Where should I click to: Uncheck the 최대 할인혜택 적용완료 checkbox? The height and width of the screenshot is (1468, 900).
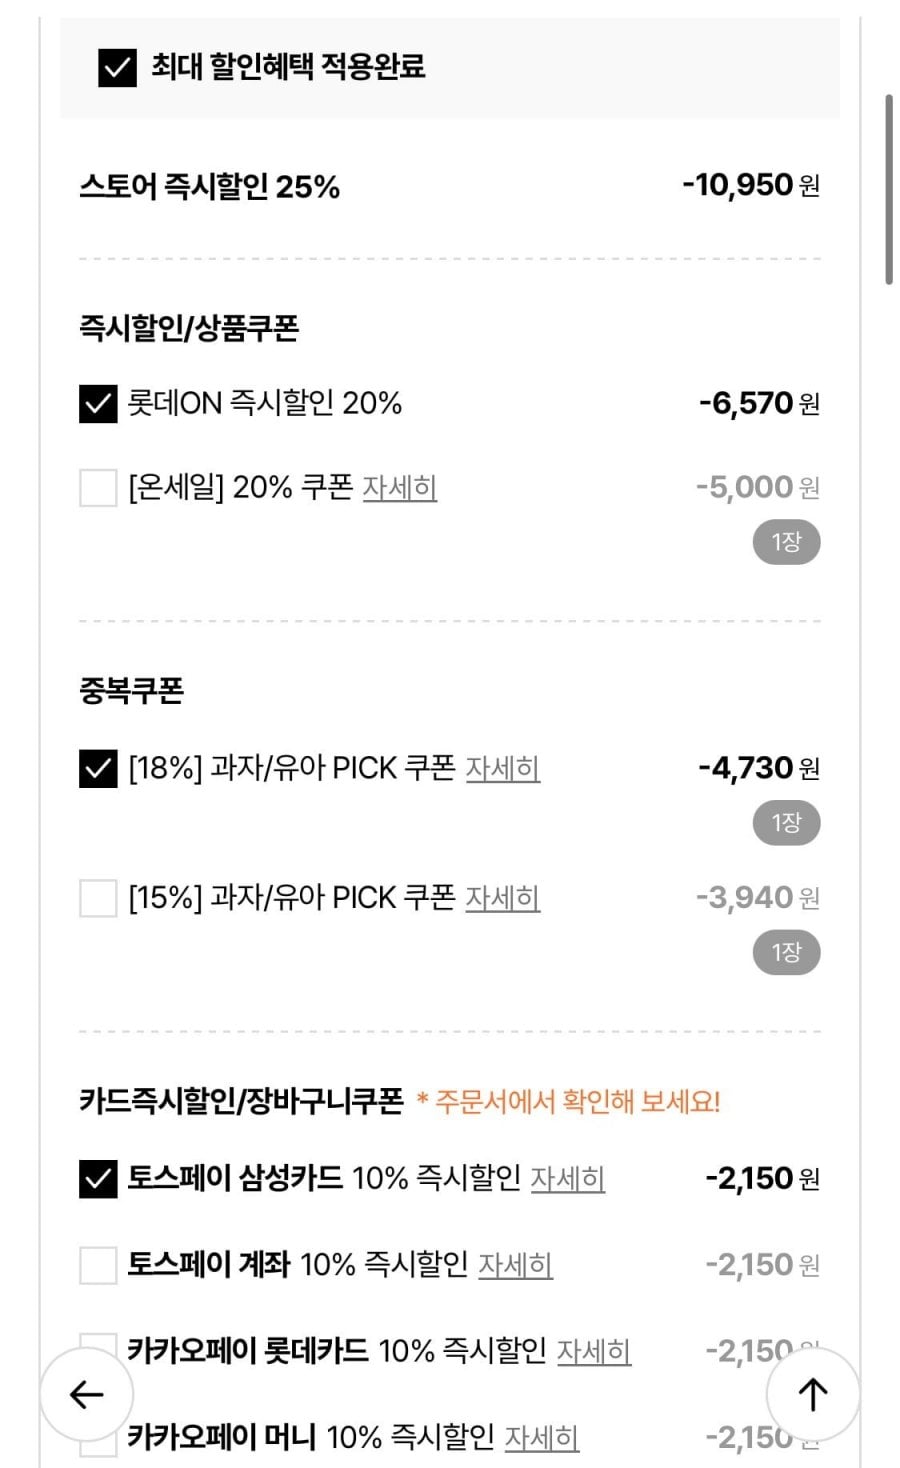coord(117,68)
